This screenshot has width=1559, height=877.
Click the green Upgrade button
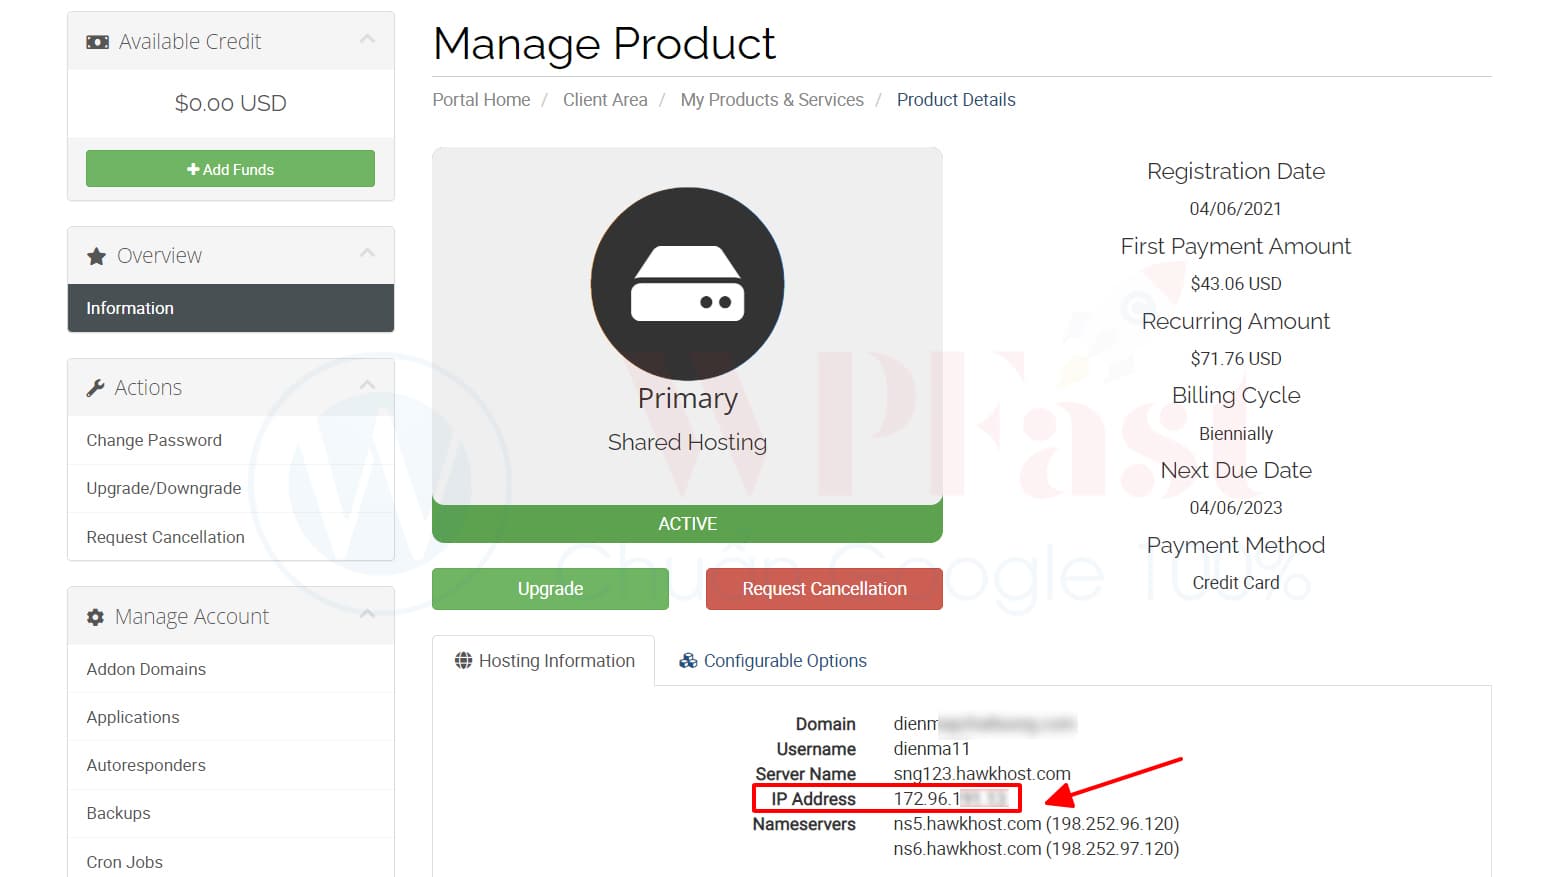(550, 589)
